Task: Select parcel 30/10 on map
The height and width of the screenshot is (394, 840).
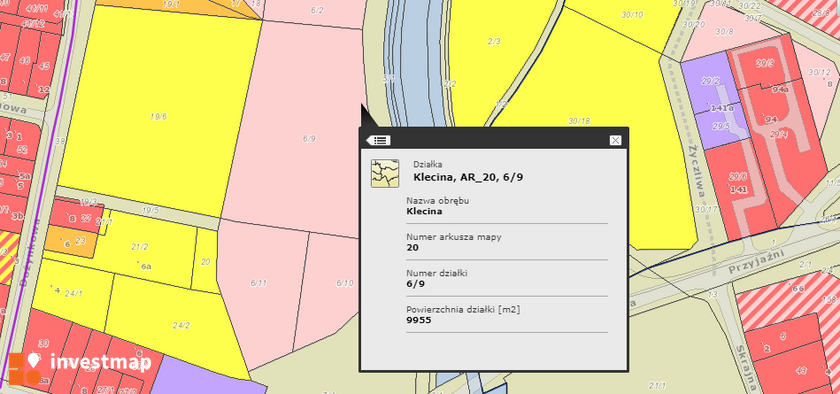Action: pyautogui.click(x=632, y=15)
